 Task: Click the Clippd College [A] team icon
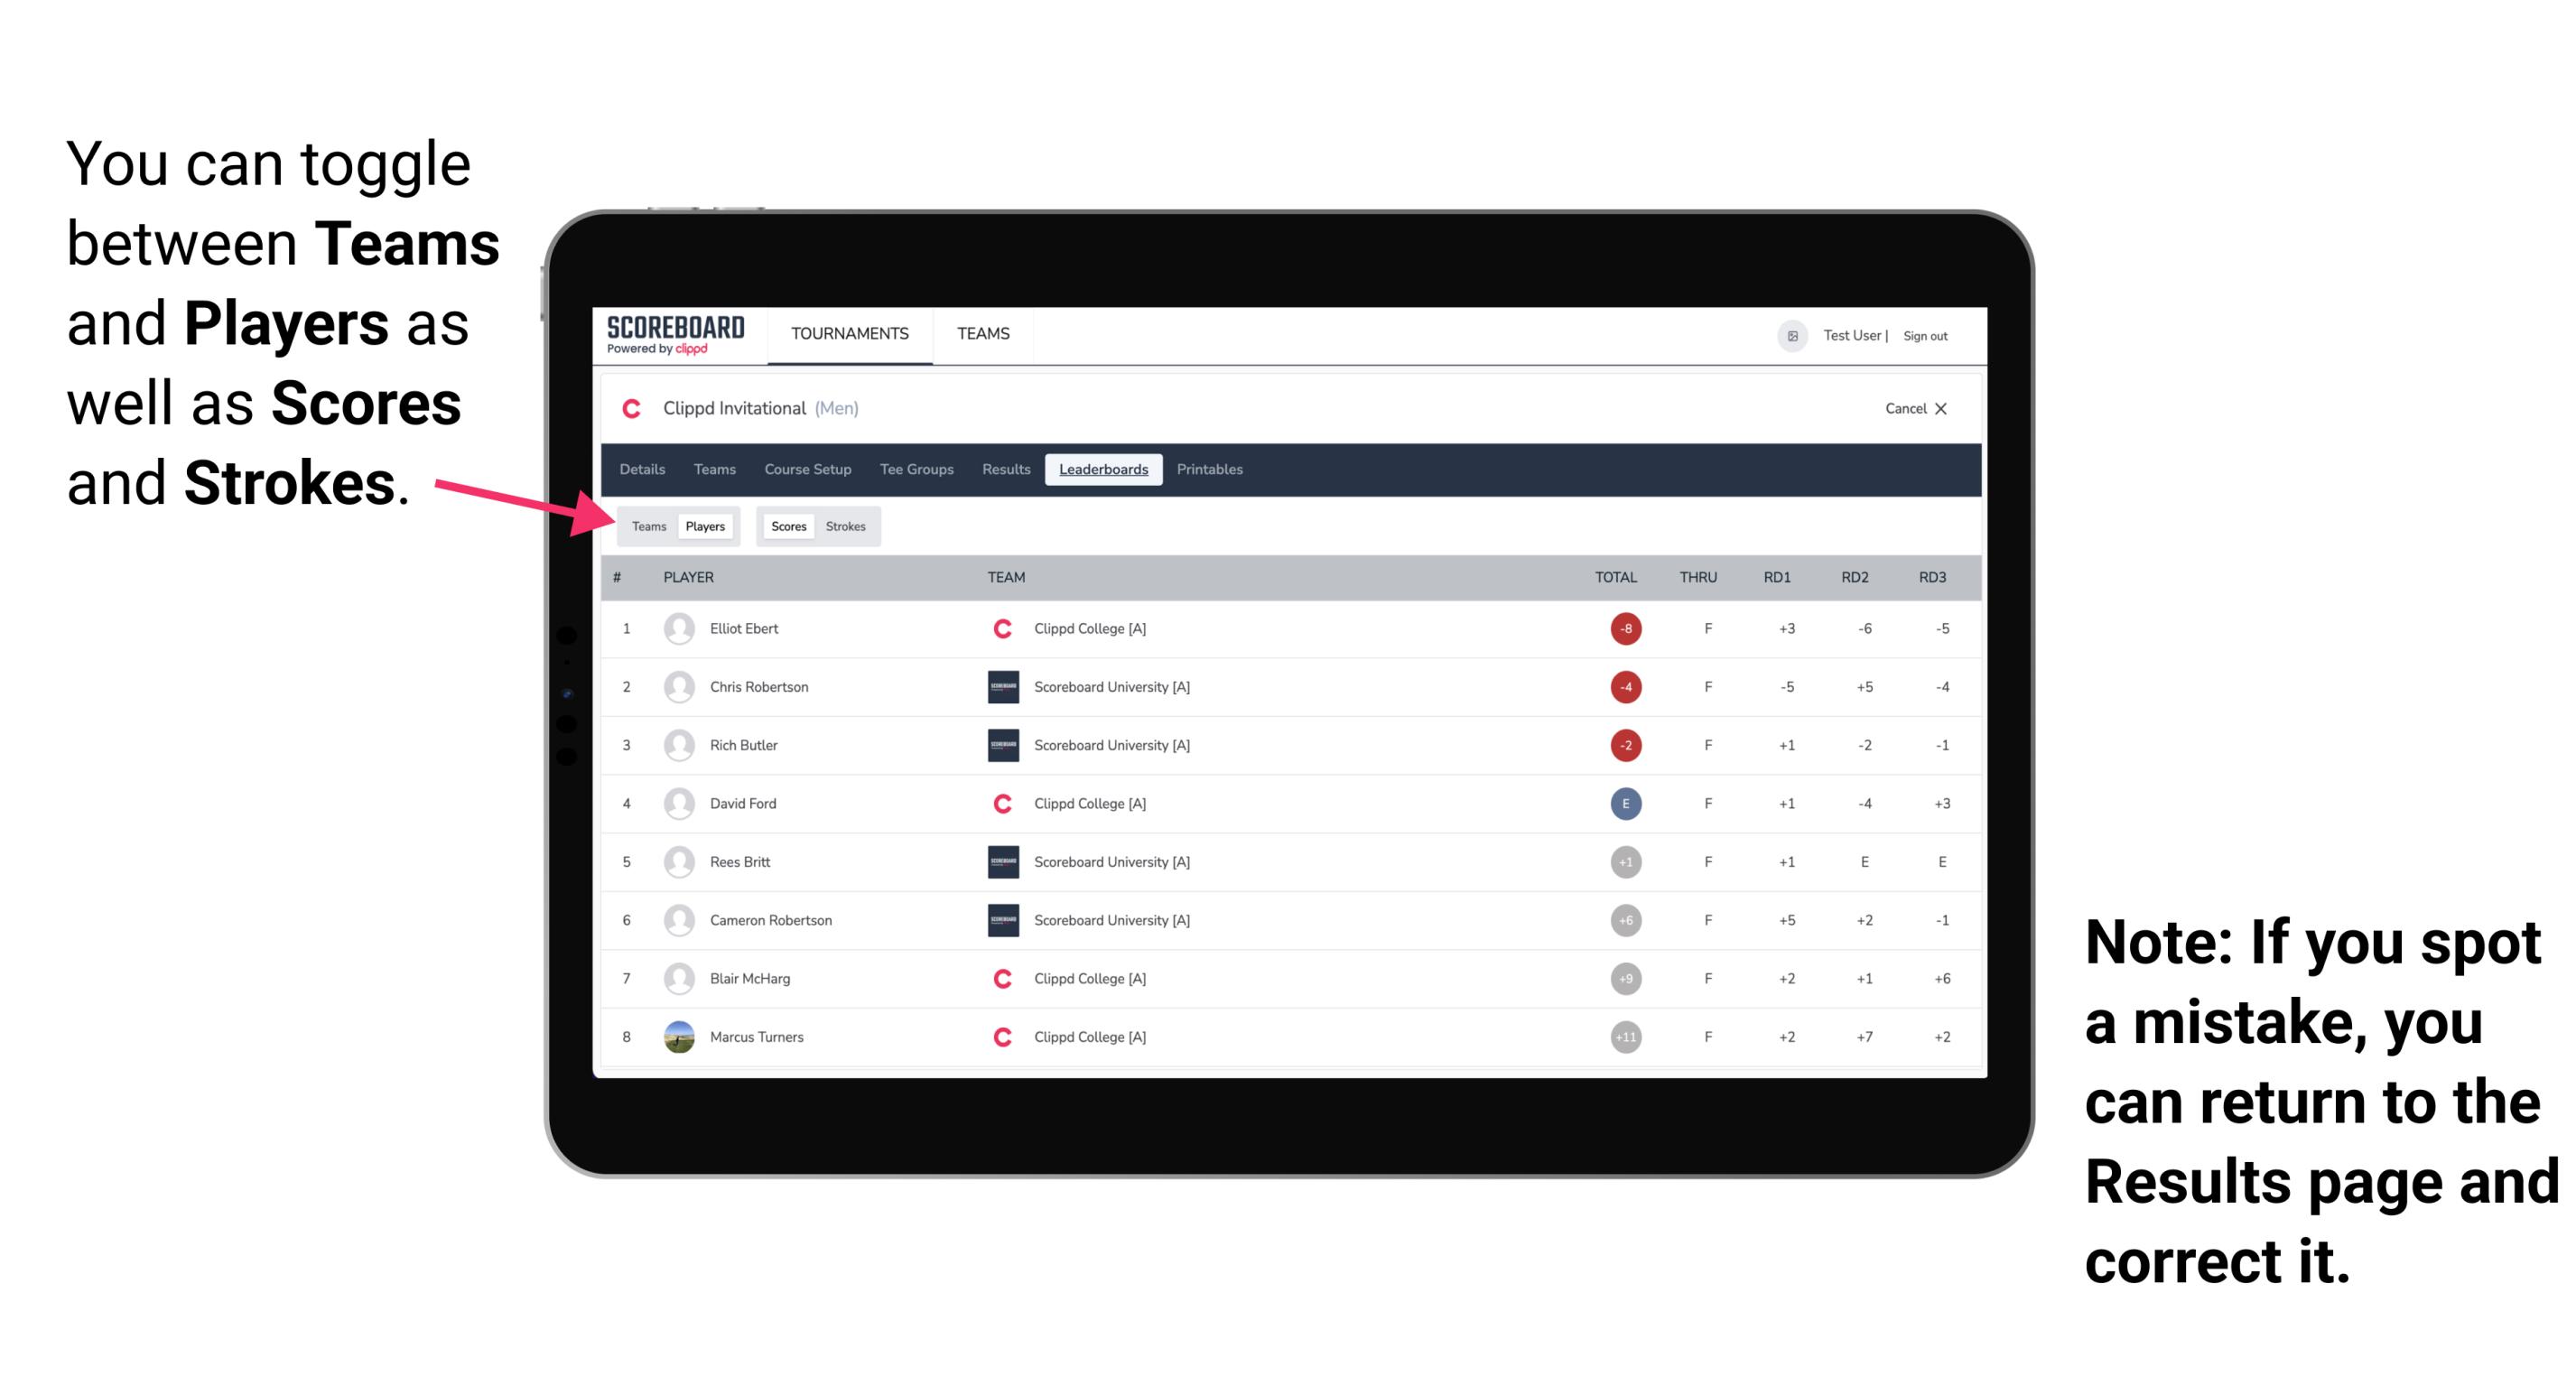point(998,628)
